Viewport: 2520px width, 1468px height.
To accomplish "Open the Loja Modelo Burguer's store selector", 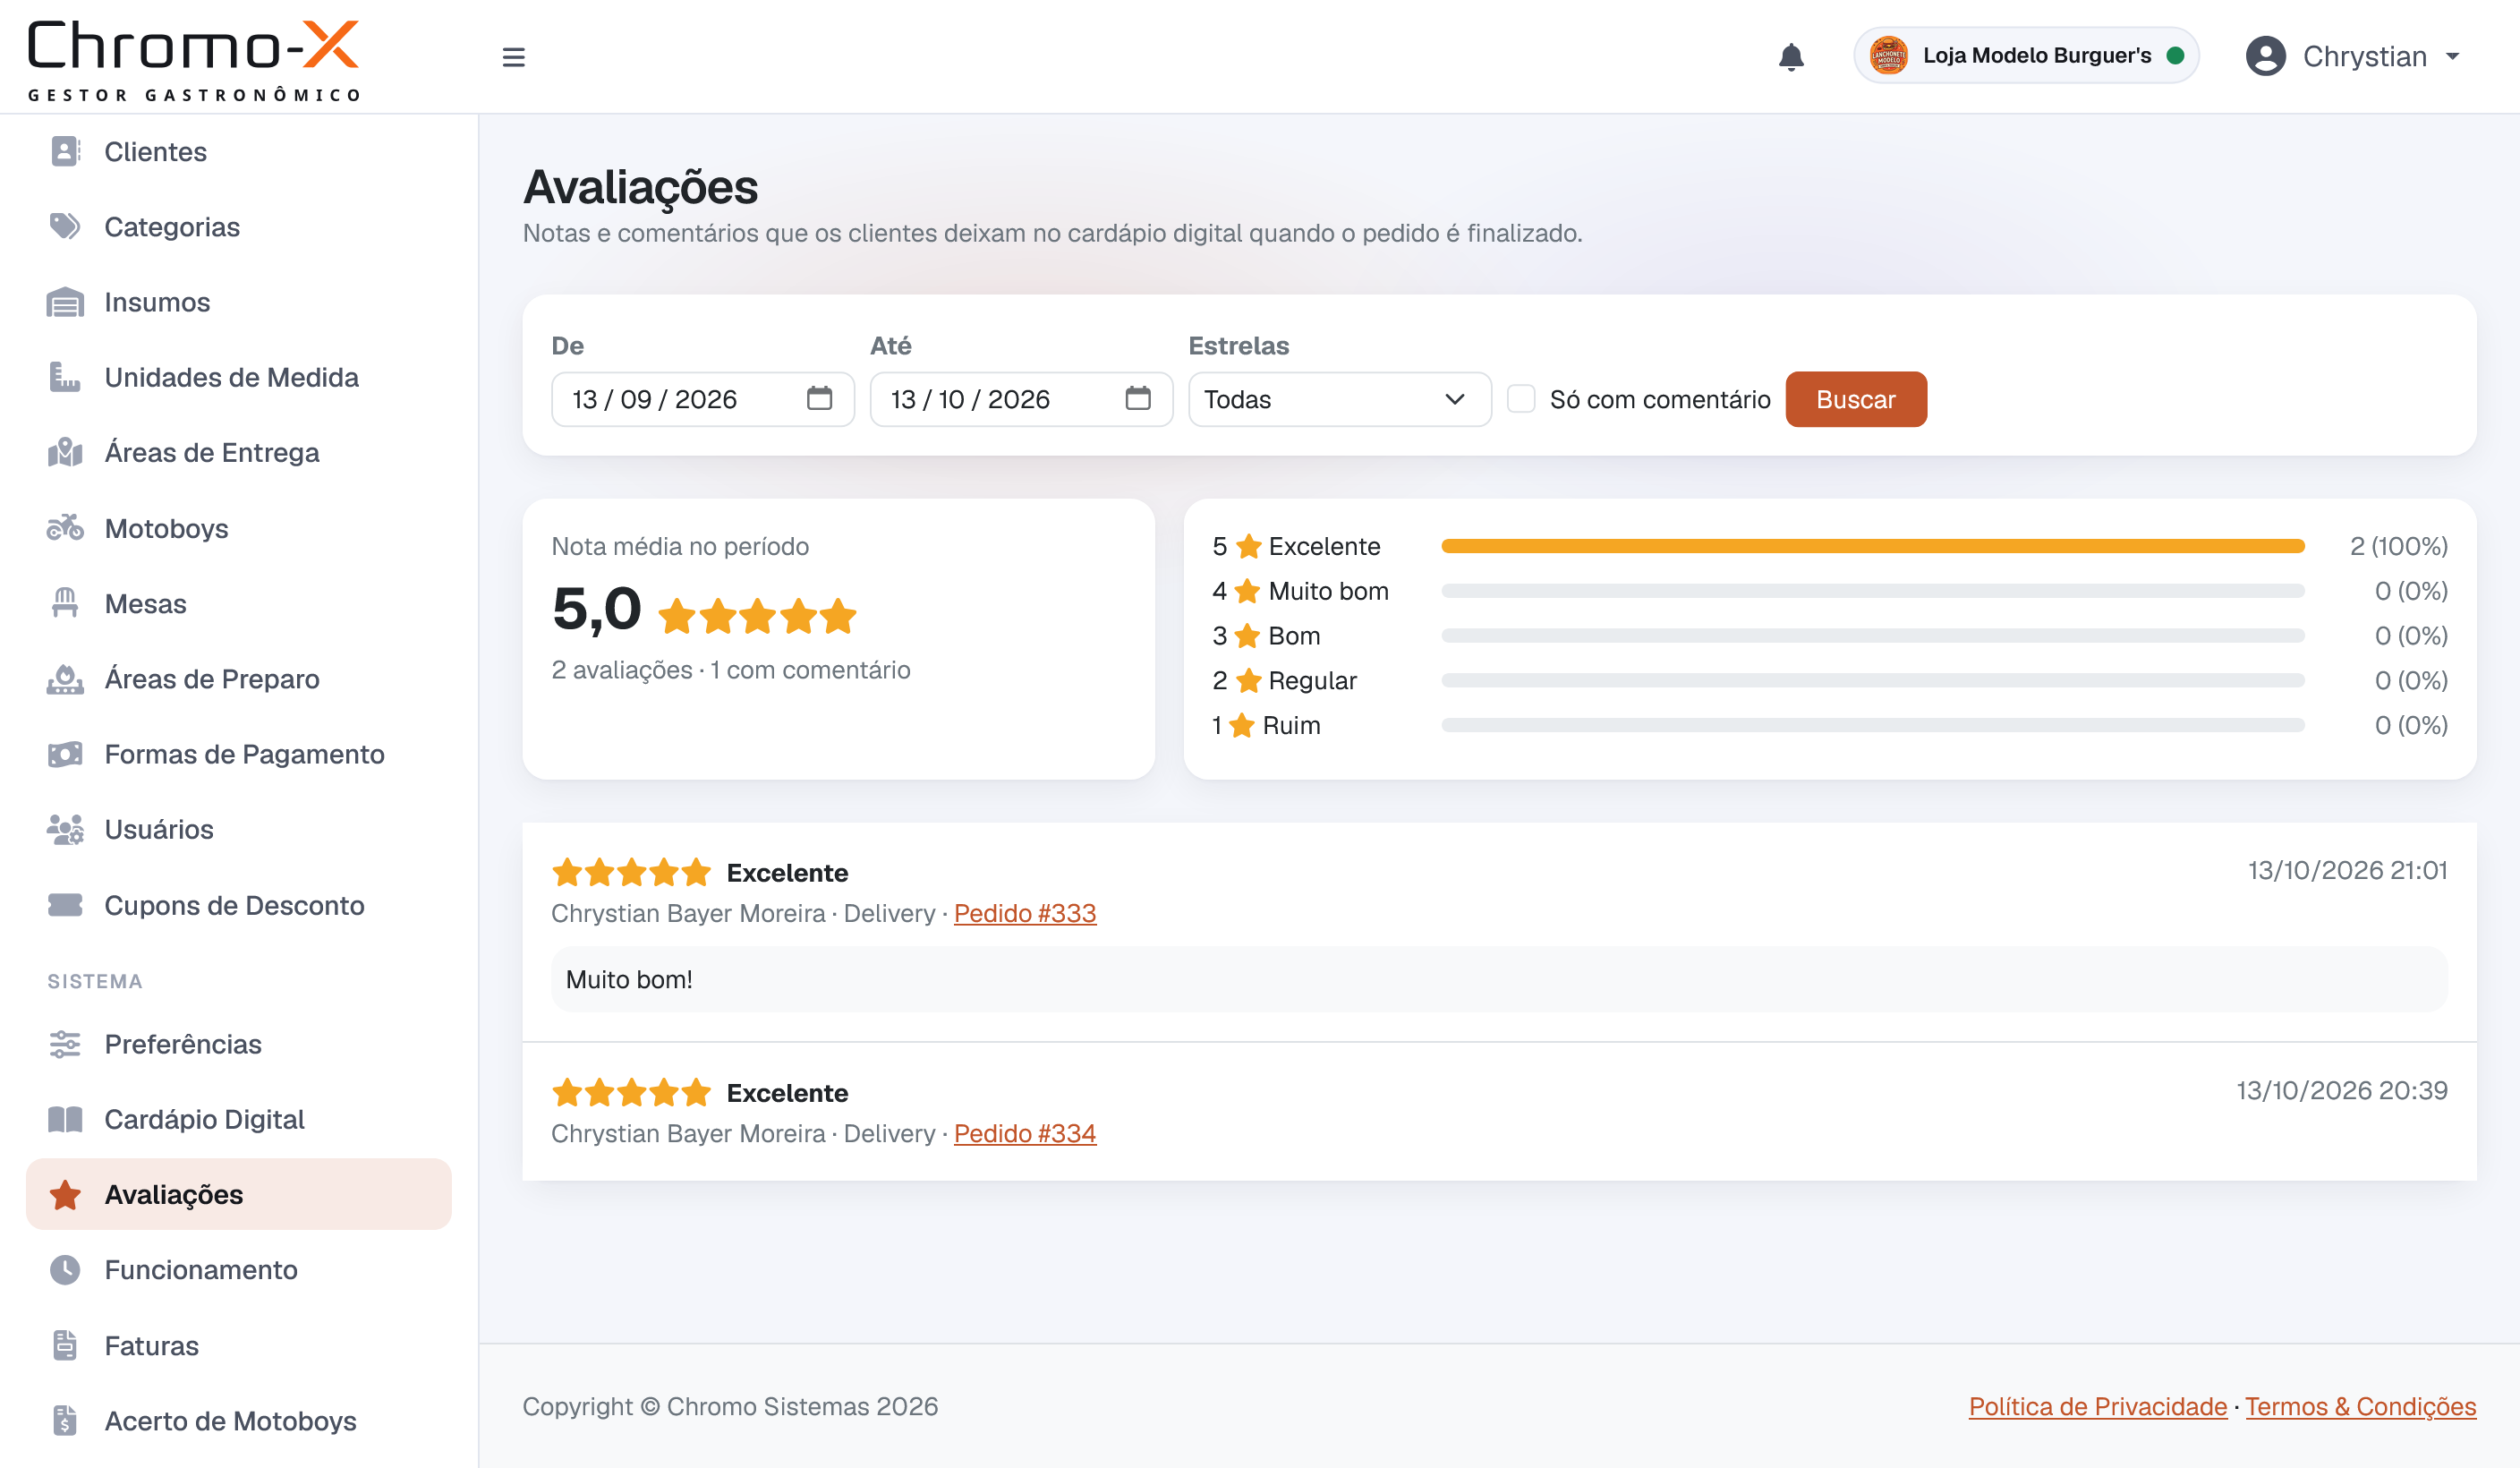I will [x=2026, y=55].
